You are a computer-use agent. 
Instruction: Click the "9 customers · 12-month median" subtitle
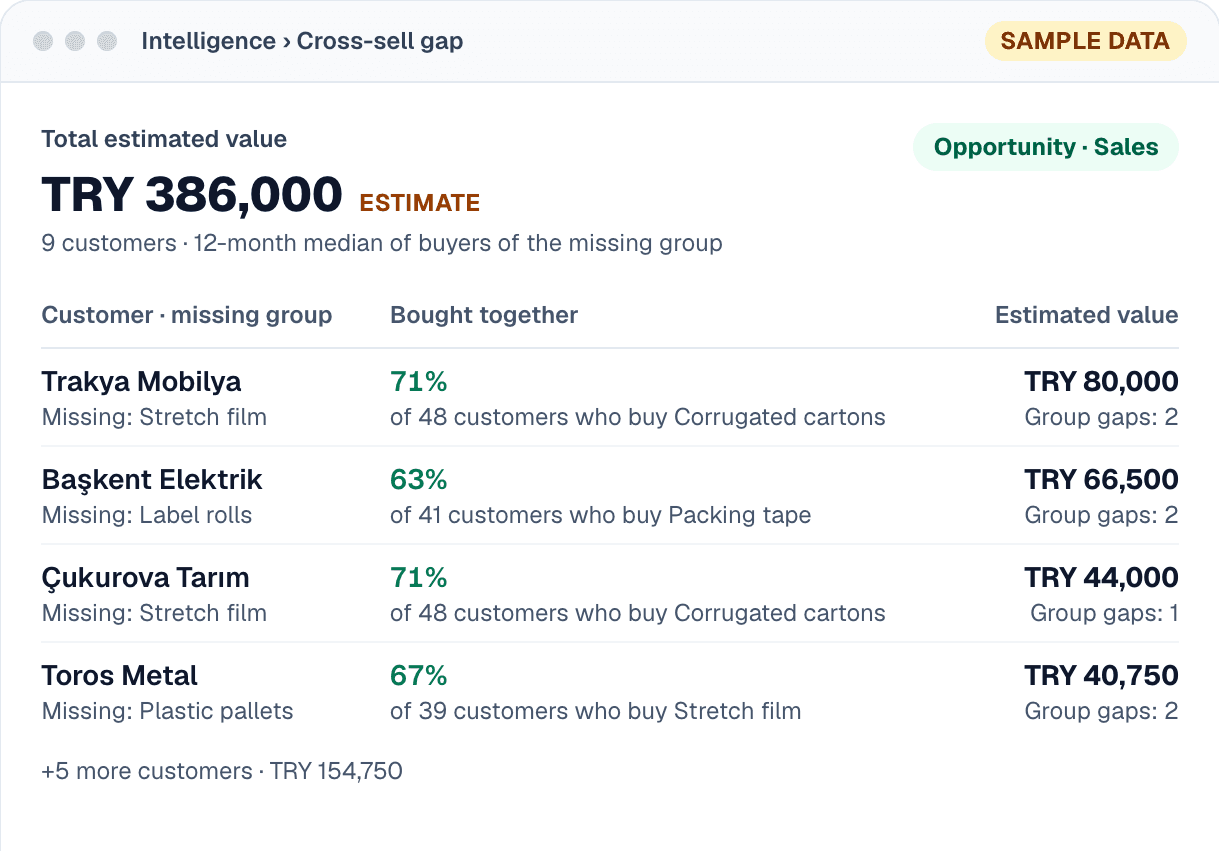382,243
